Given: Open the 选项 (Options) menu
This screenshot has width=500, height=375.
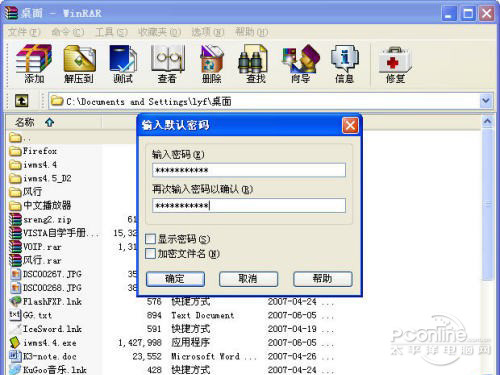Looking at the screenshot, I should 208,32.
